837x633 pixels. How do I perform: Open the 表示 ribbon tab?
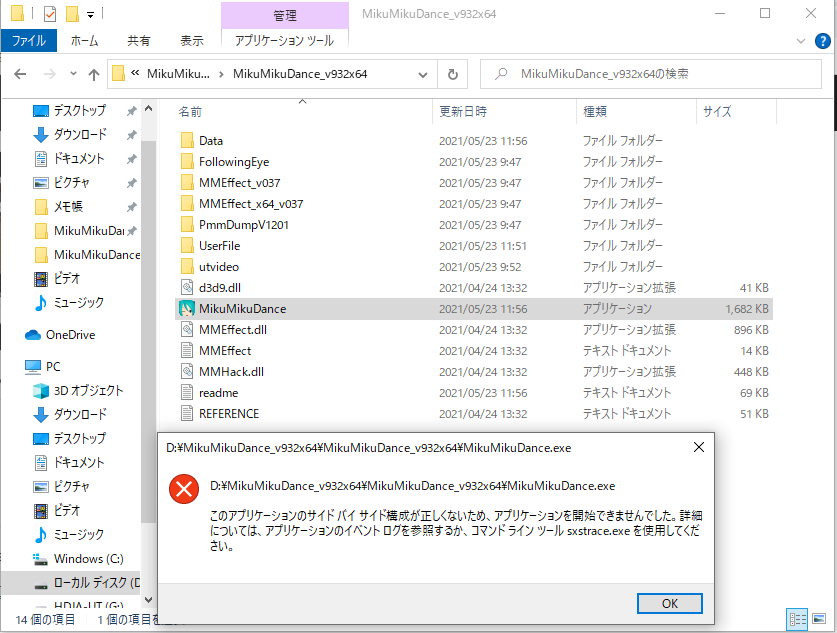(x=191, y=41)
